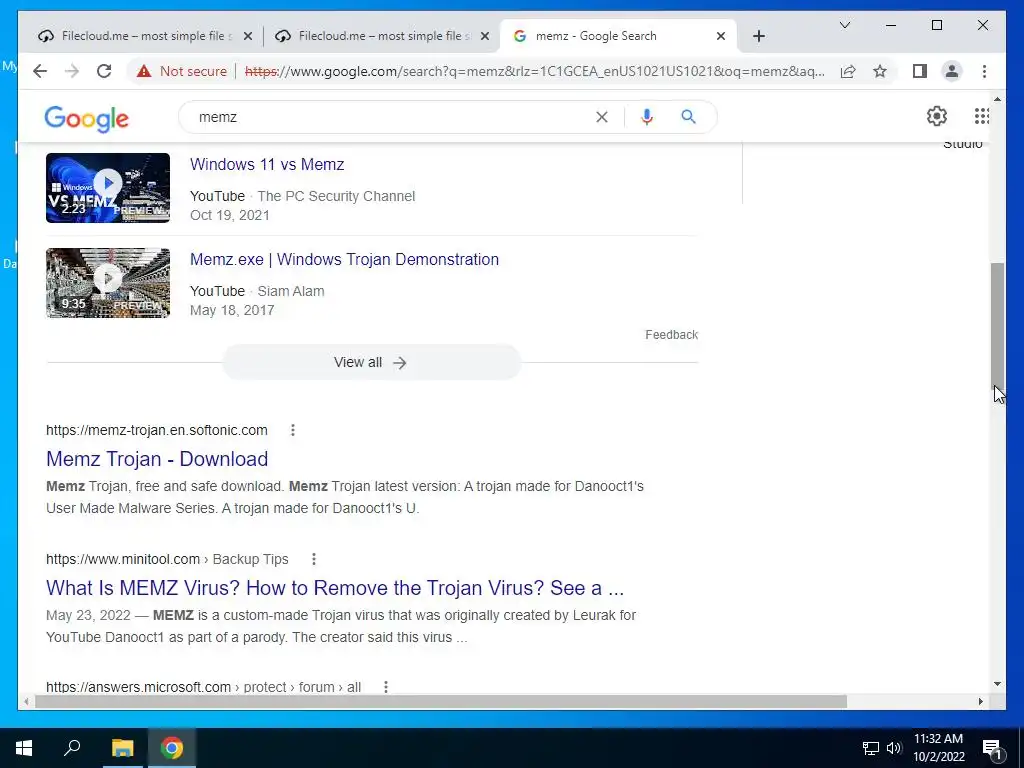Open the notification center icon
1024x768 pixels.
(993, 748)
